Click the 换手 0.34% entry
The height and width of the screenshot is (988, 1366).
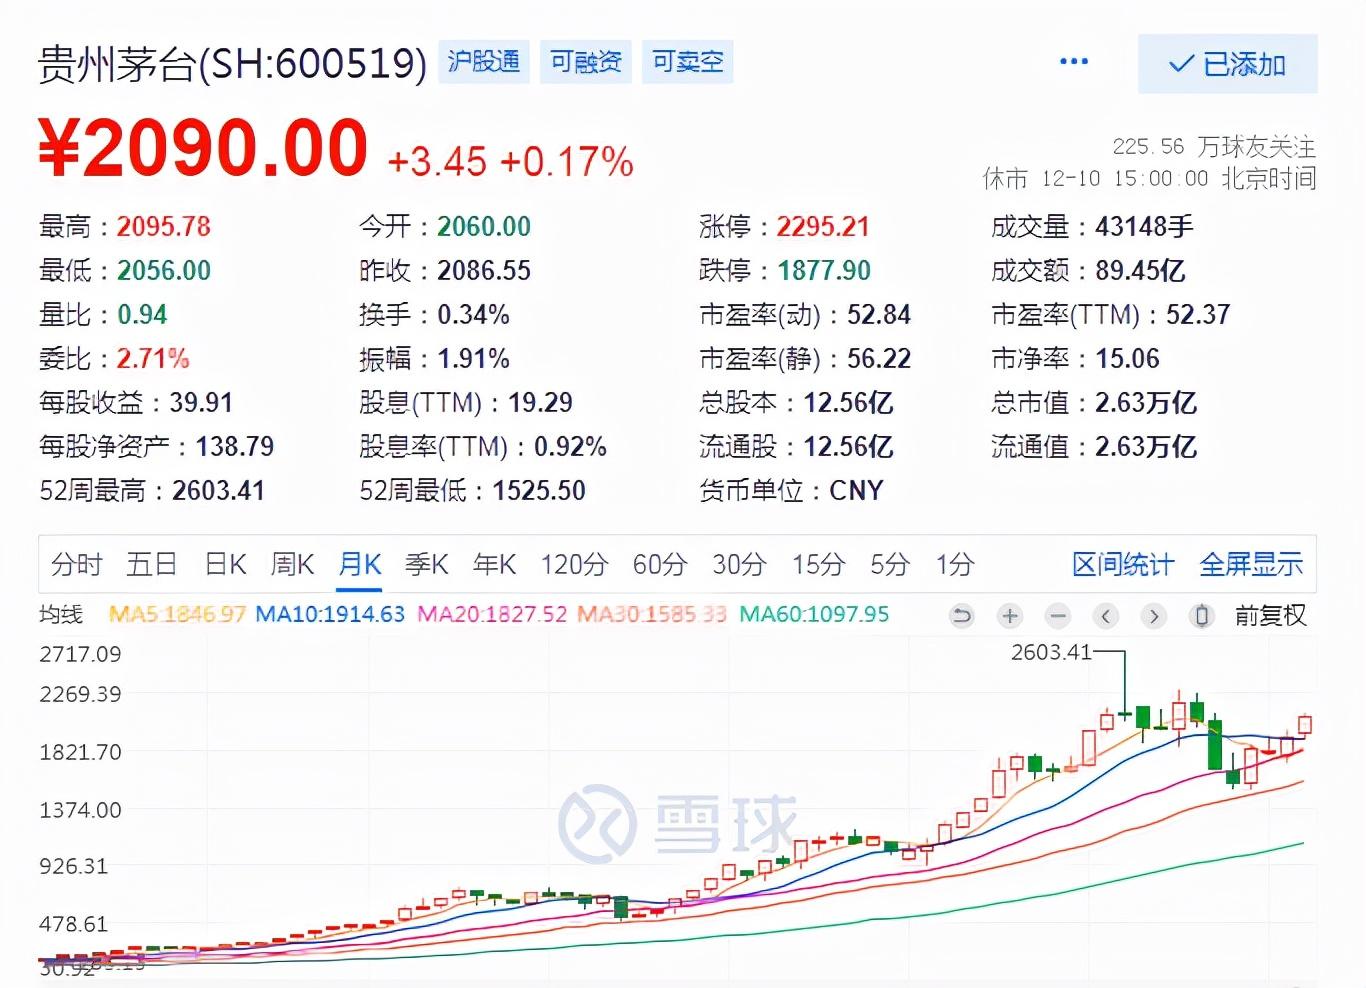[434, 315]
